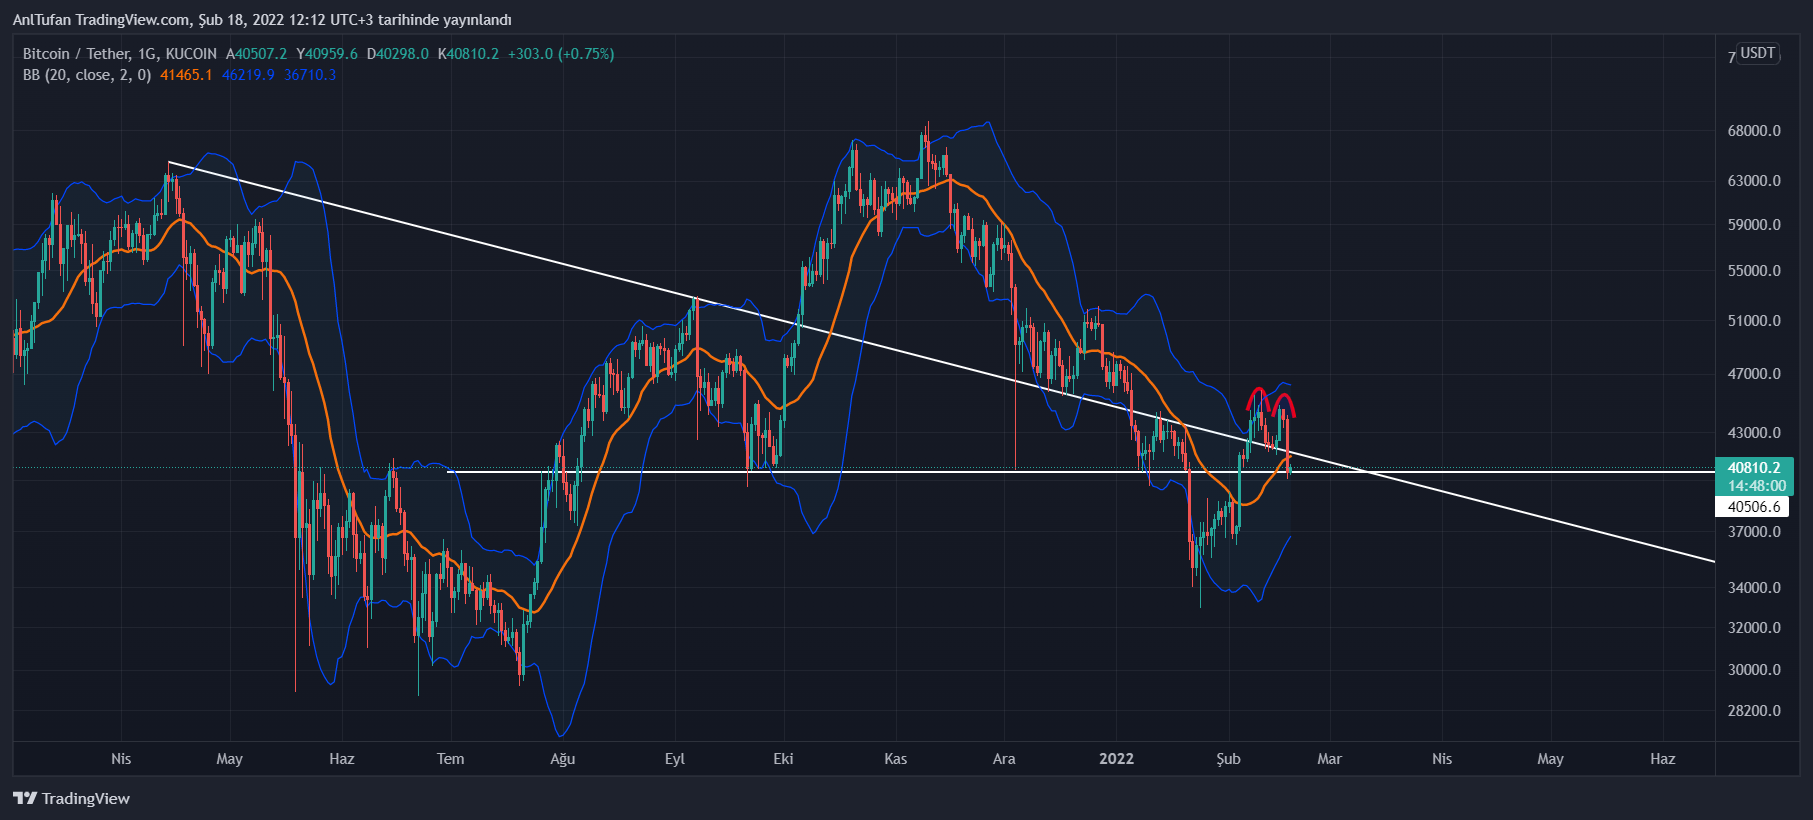Click the 68000.0 level on price axis

1754,131
